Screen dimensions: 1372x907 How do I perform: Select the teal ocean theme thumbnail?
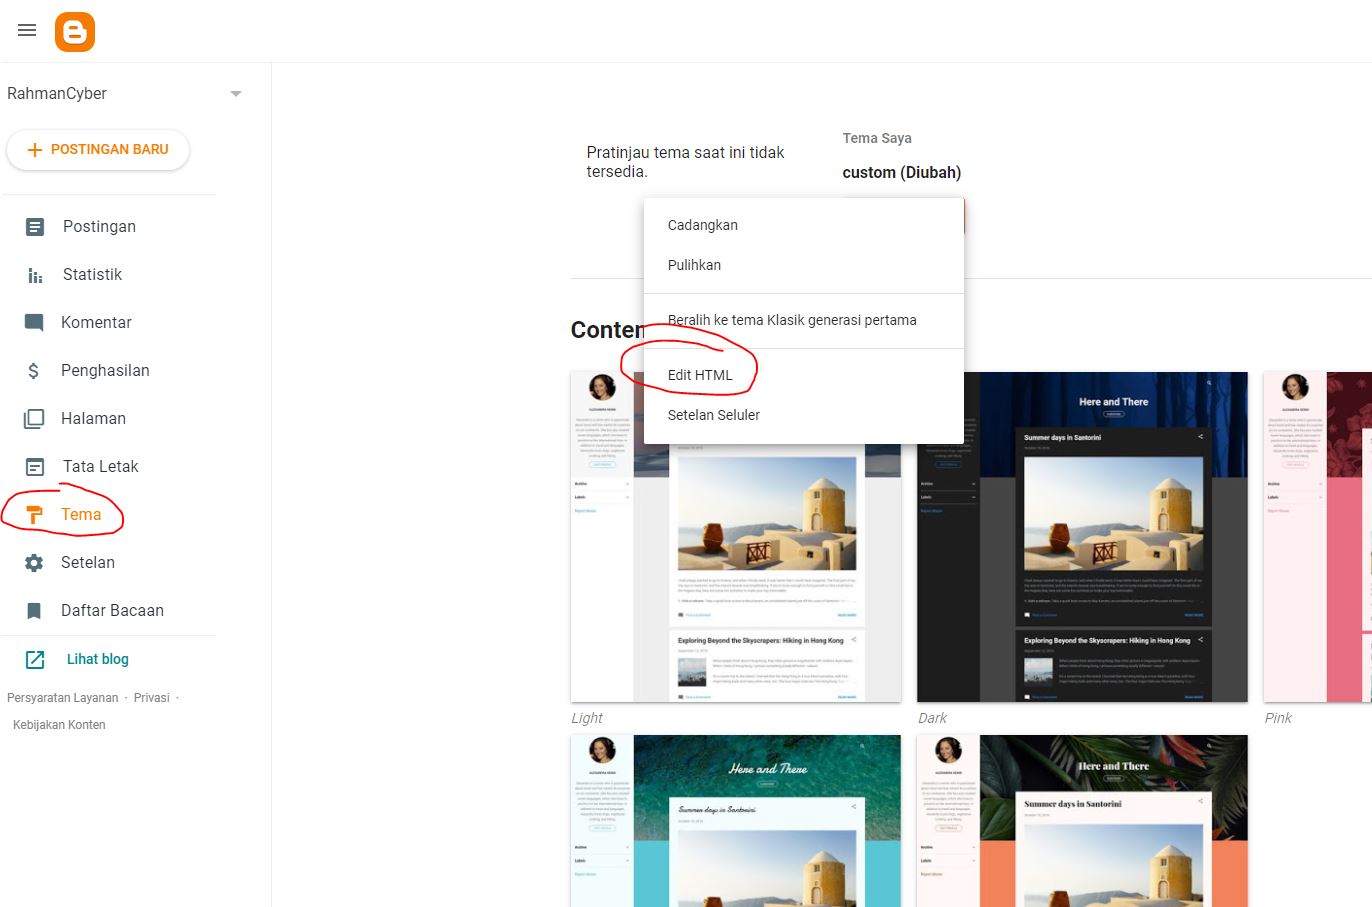click(x=736, y=821)
